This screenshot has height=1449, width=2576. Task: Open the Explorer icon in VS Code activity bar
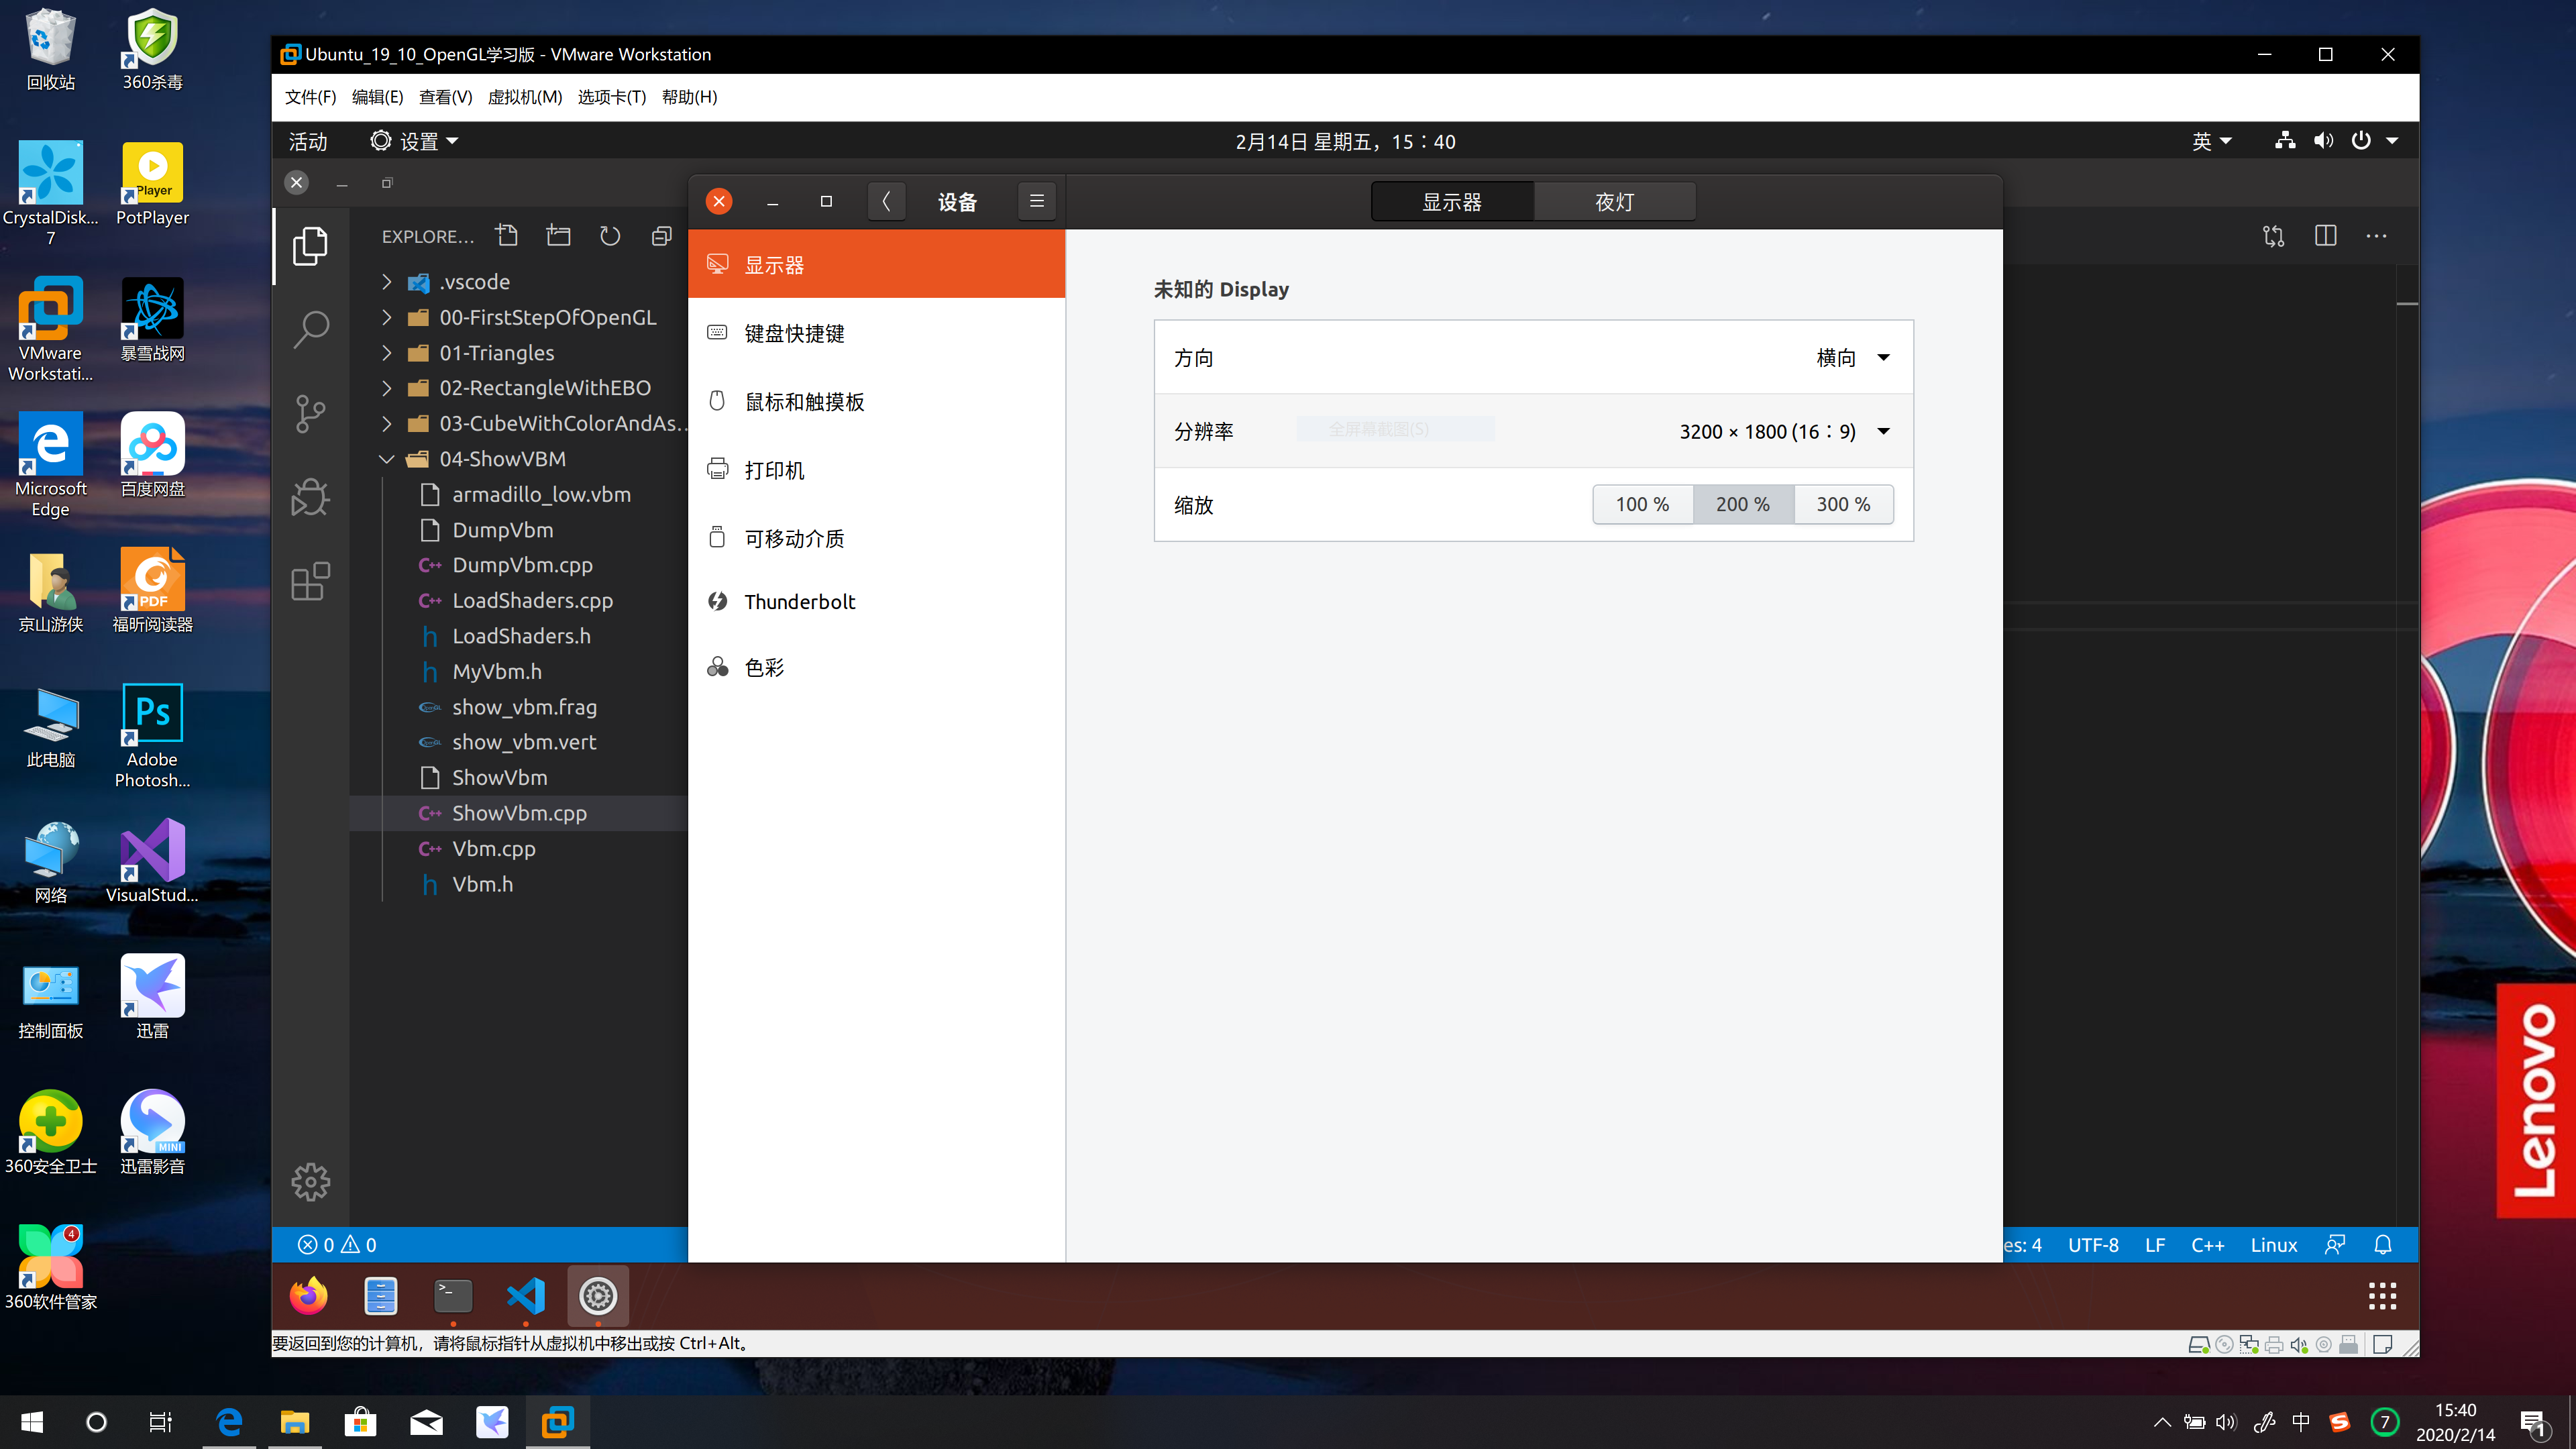(310, 246)
